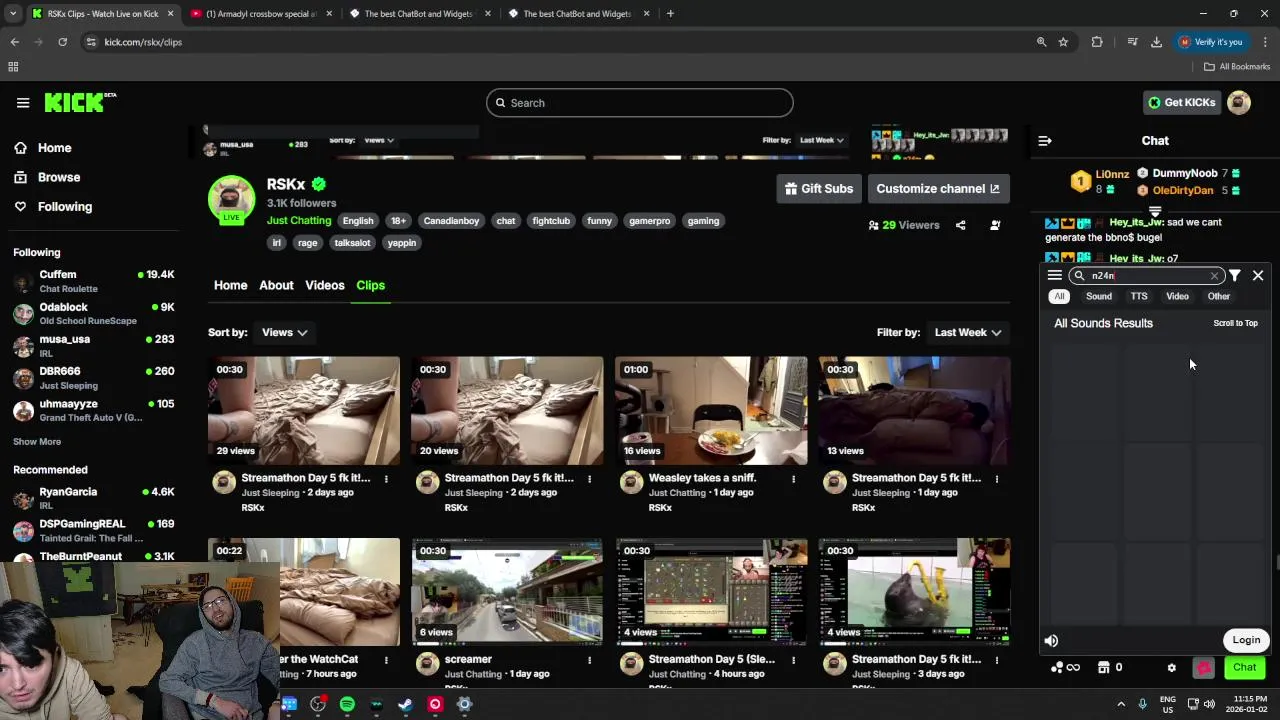Open Cuffem channel in Following list
1280x720 pixels.
coord(93,281)
